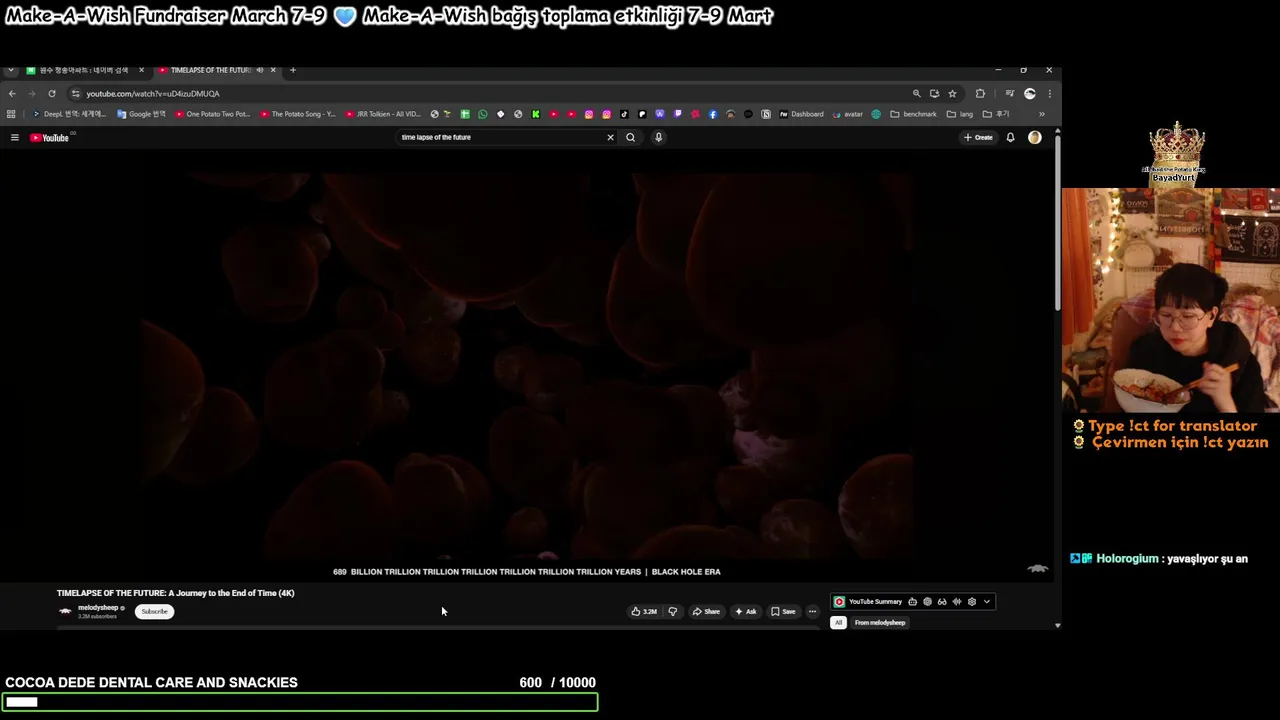Start voice search with microphone icon

click(x=658, y=137)
